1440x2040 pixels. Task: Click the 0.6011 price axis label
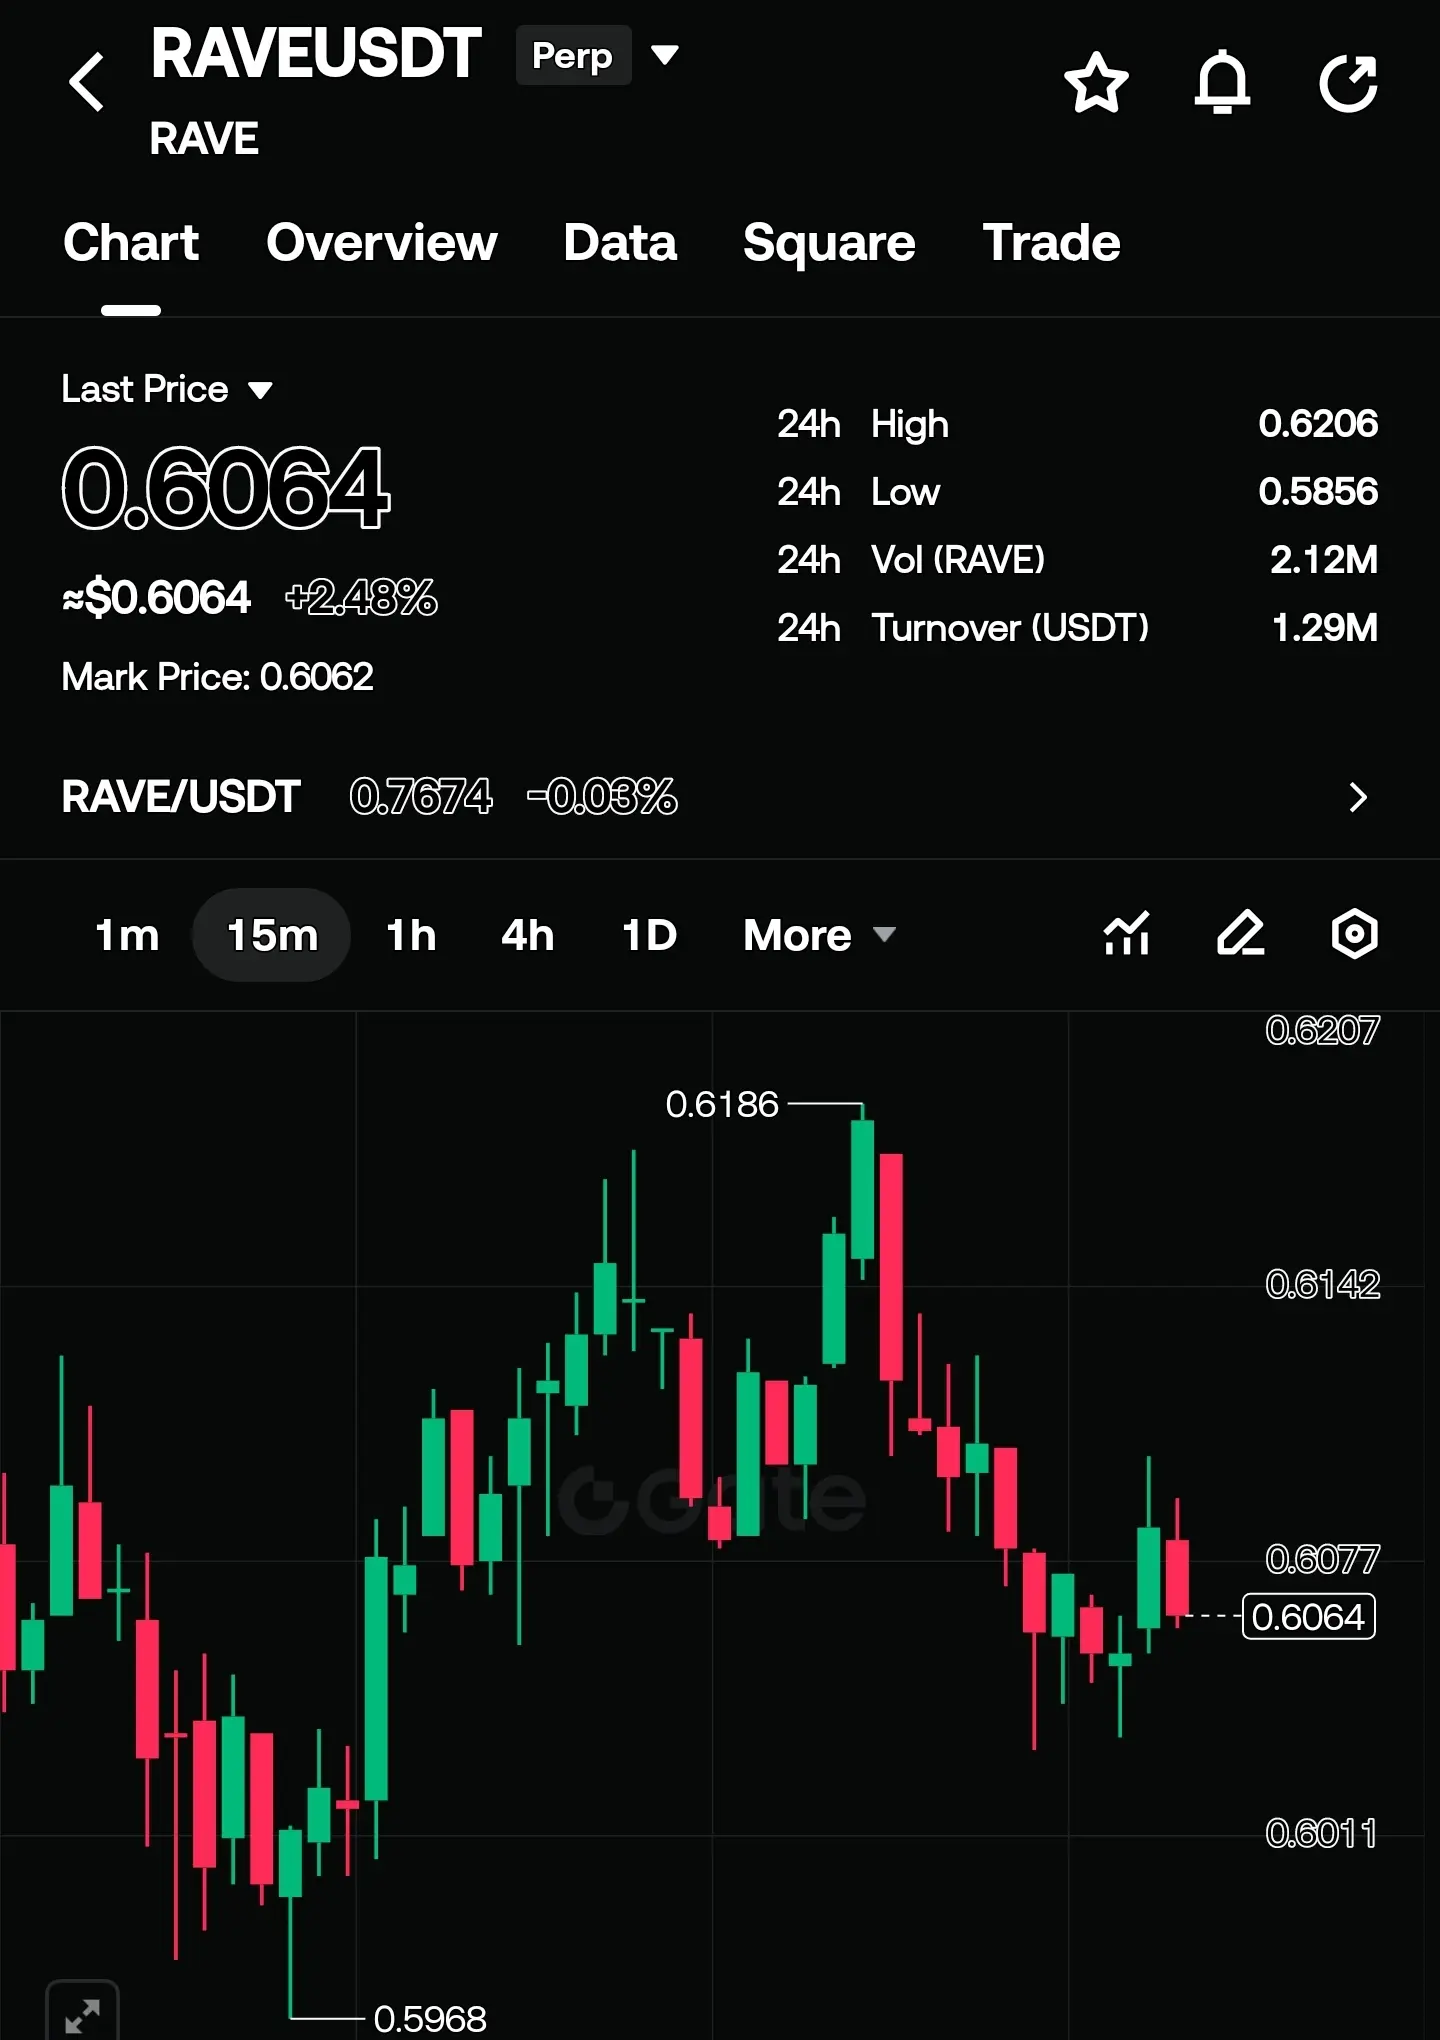click(x=1321, y=1833)
